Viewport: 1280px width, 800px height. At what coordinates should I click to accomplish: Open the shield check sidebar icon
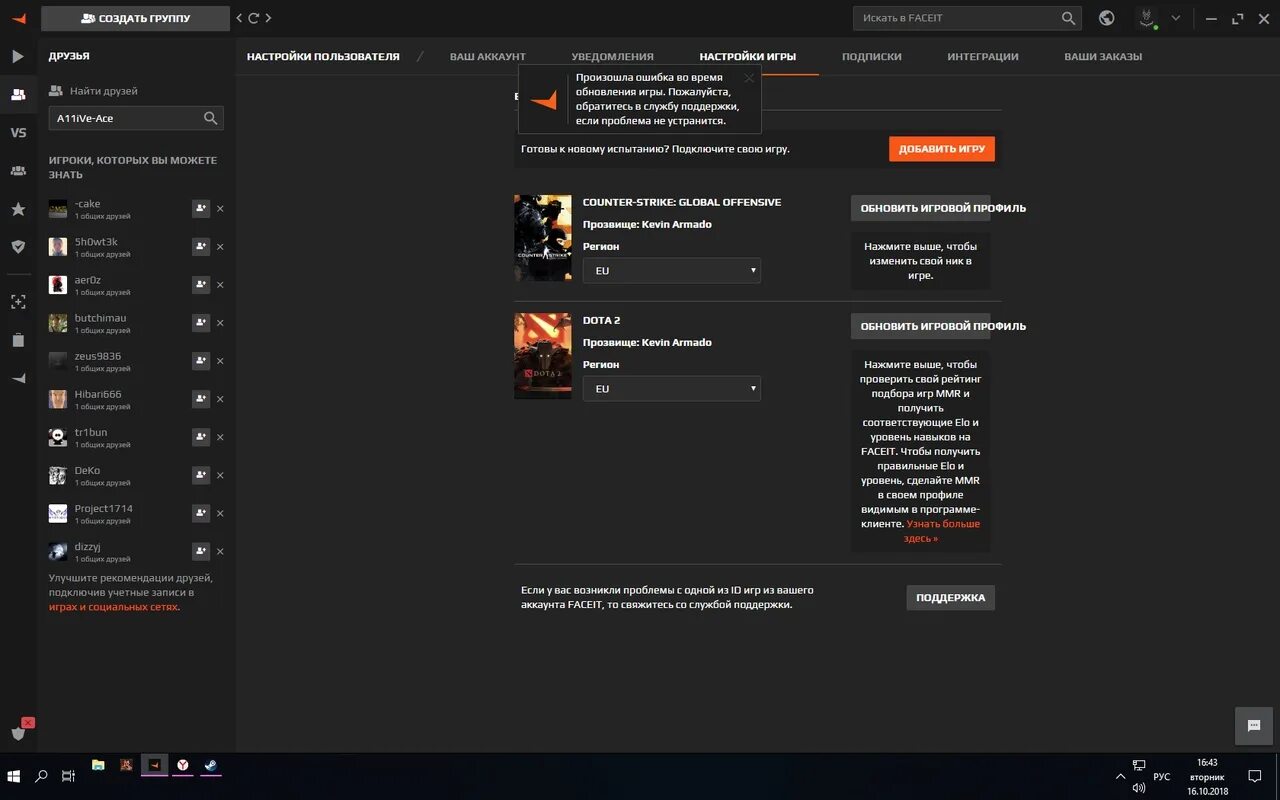pos(18,246)
